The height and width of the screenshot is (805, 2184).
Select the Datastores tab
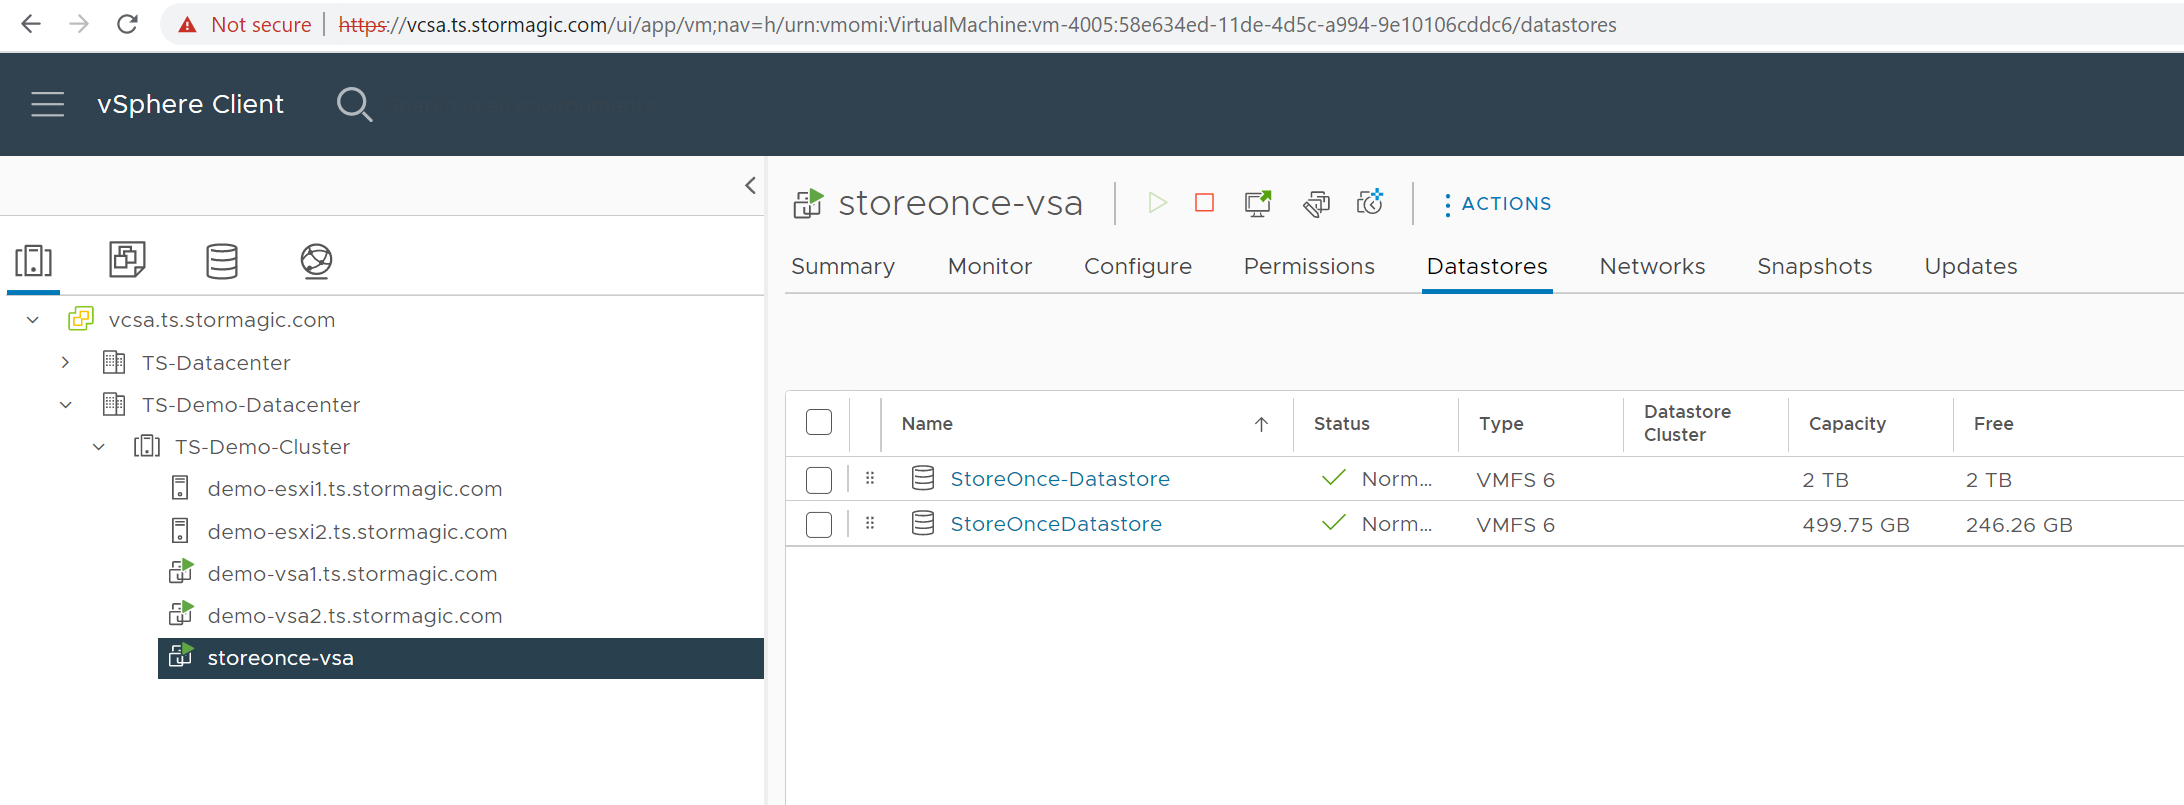(1487, 266)
